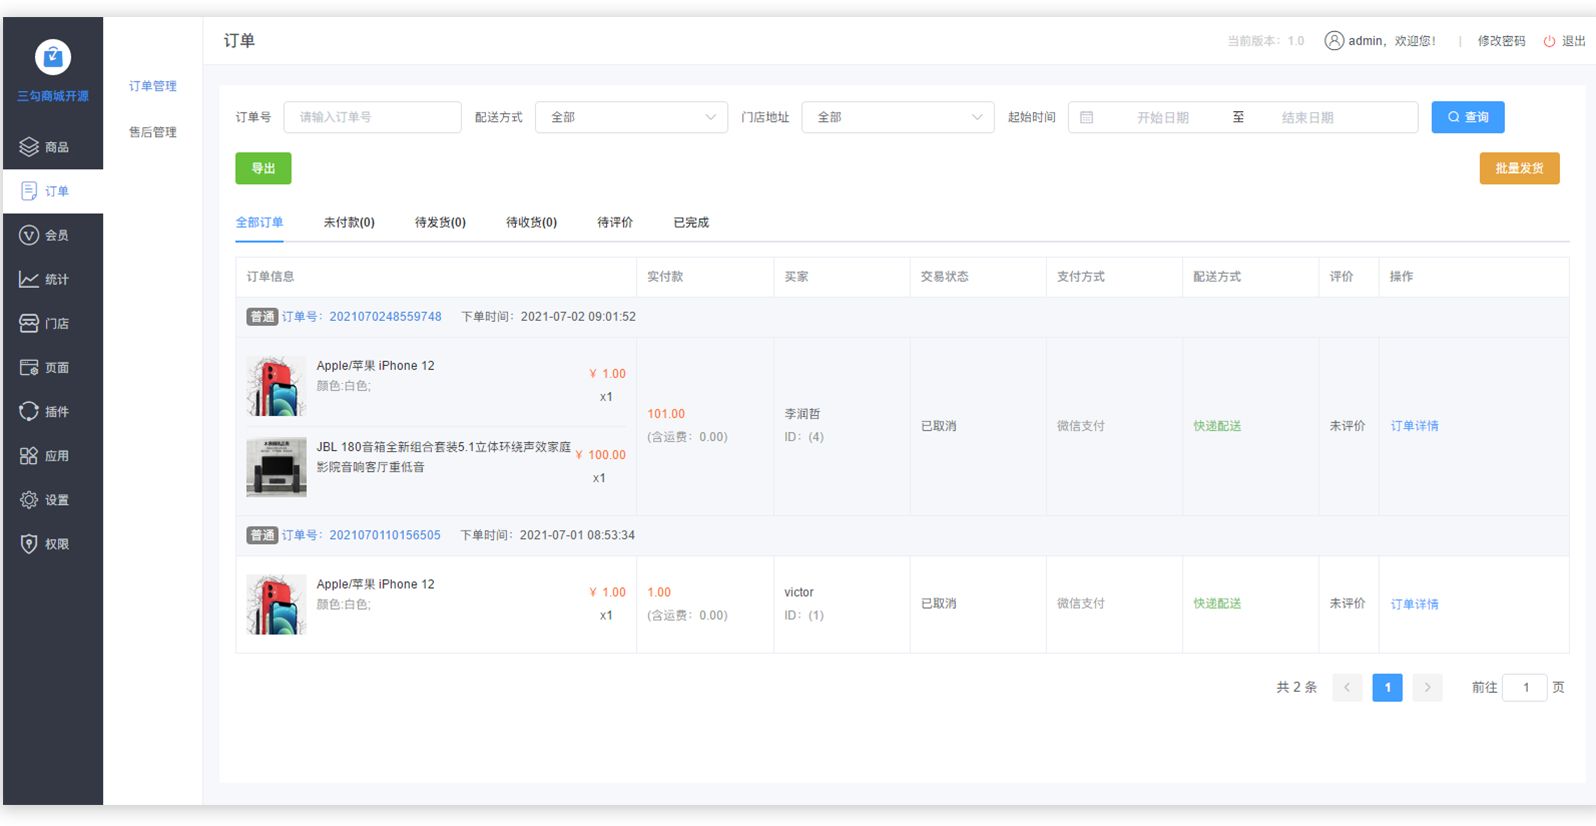Image resolution: width=1596 pixels, height=826 pixels.
Task: Switch to 待评价 tab
Action: [x=615, y=222]
